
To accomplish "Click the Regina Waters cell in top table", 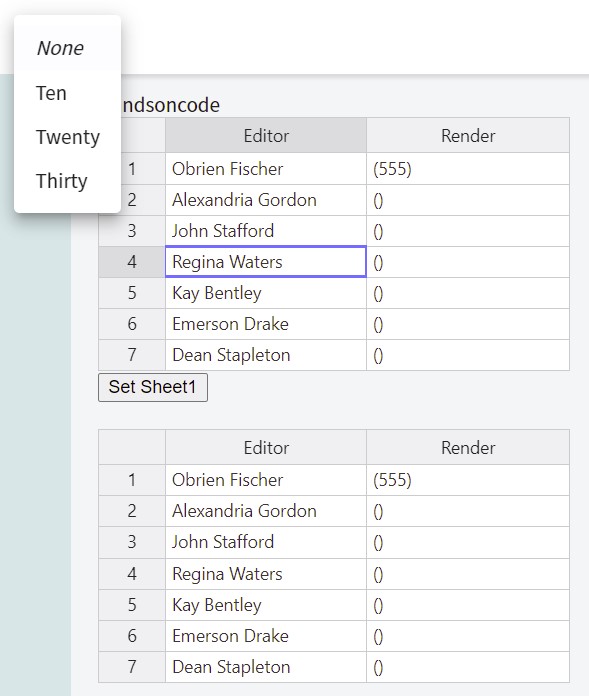I will pyautogui.click(x=266, y=262).
